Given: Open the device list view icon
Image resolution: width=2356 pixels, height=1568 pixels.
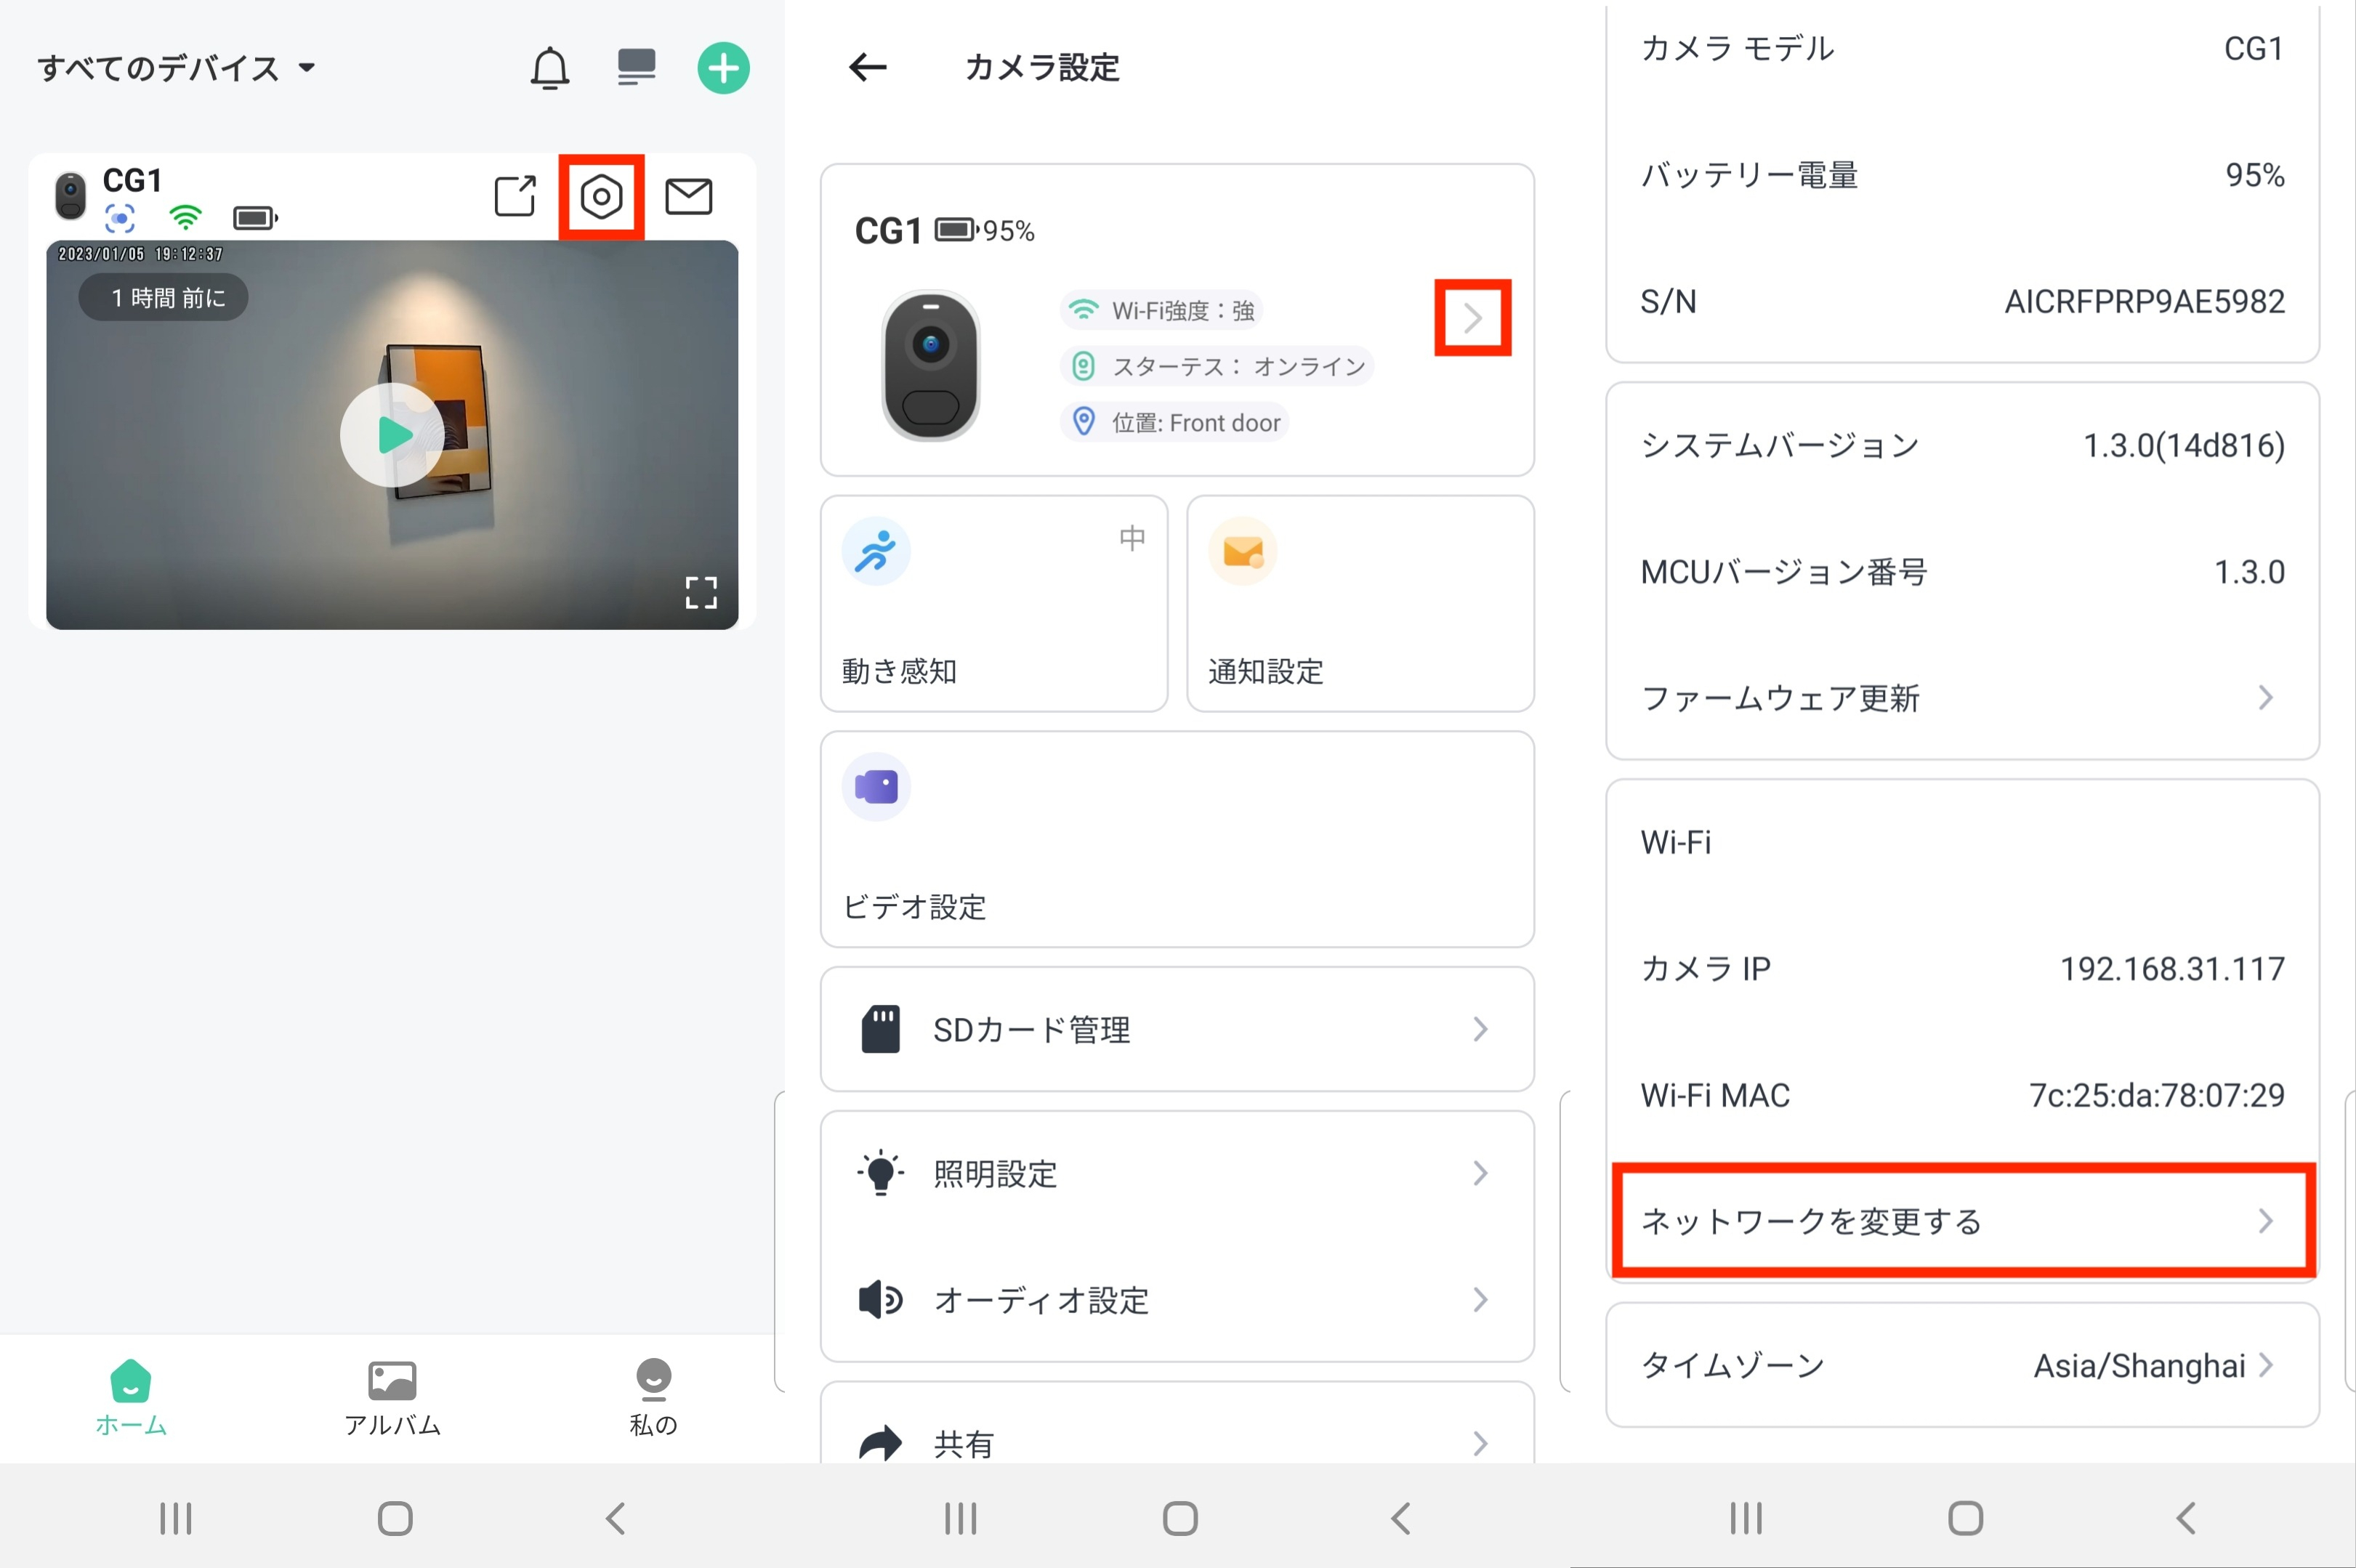Looking at the screenshot, I should pyautogui.click(x=636, y=68).
